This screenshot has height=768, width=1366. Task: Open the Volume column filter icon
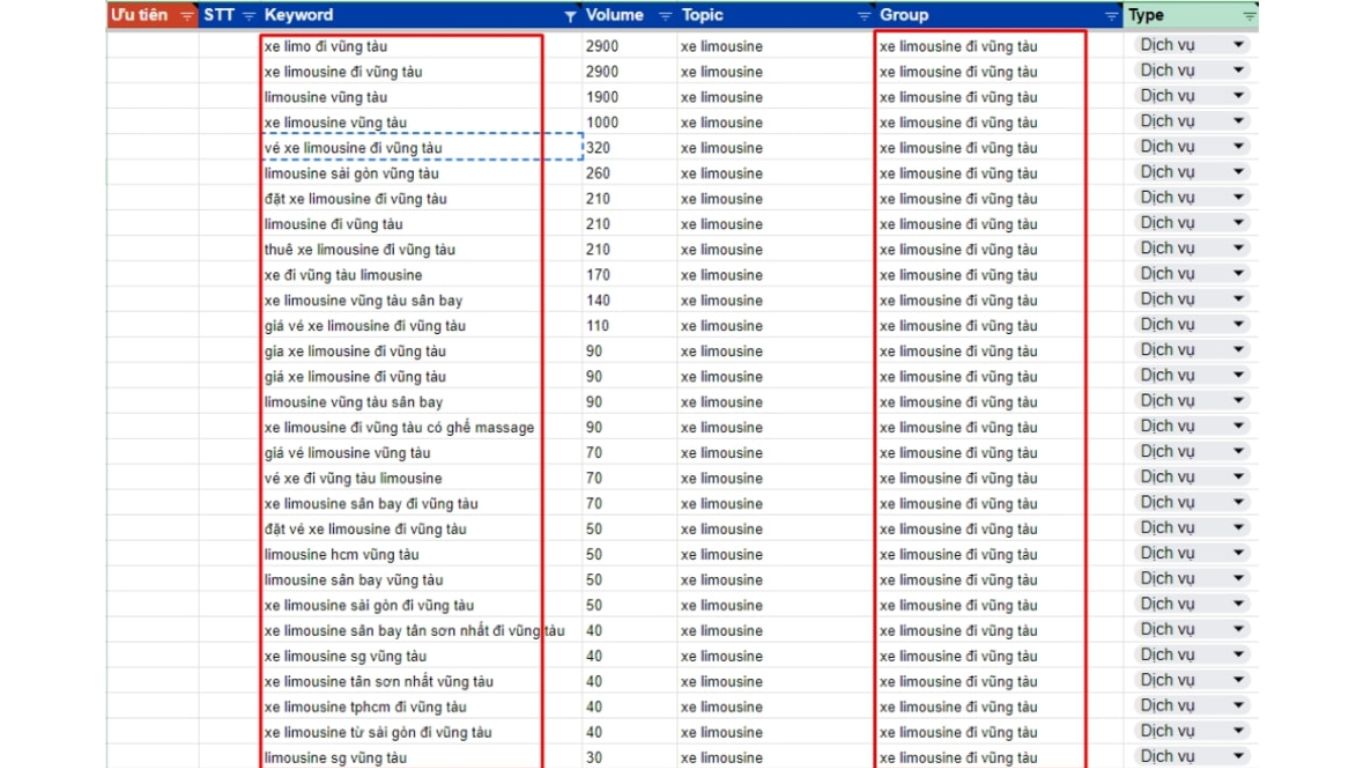665,16
